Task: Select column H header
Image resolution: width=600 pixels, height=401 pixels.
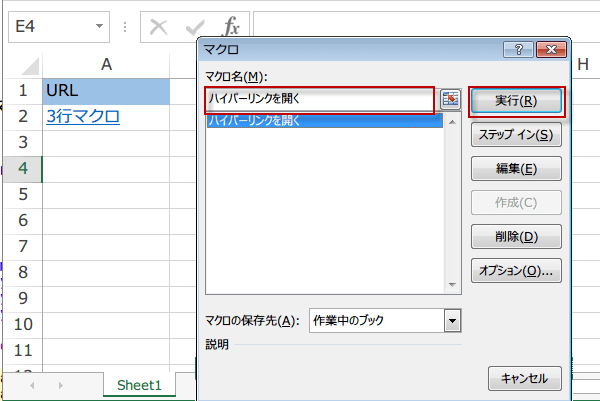Action: point(583,65)
